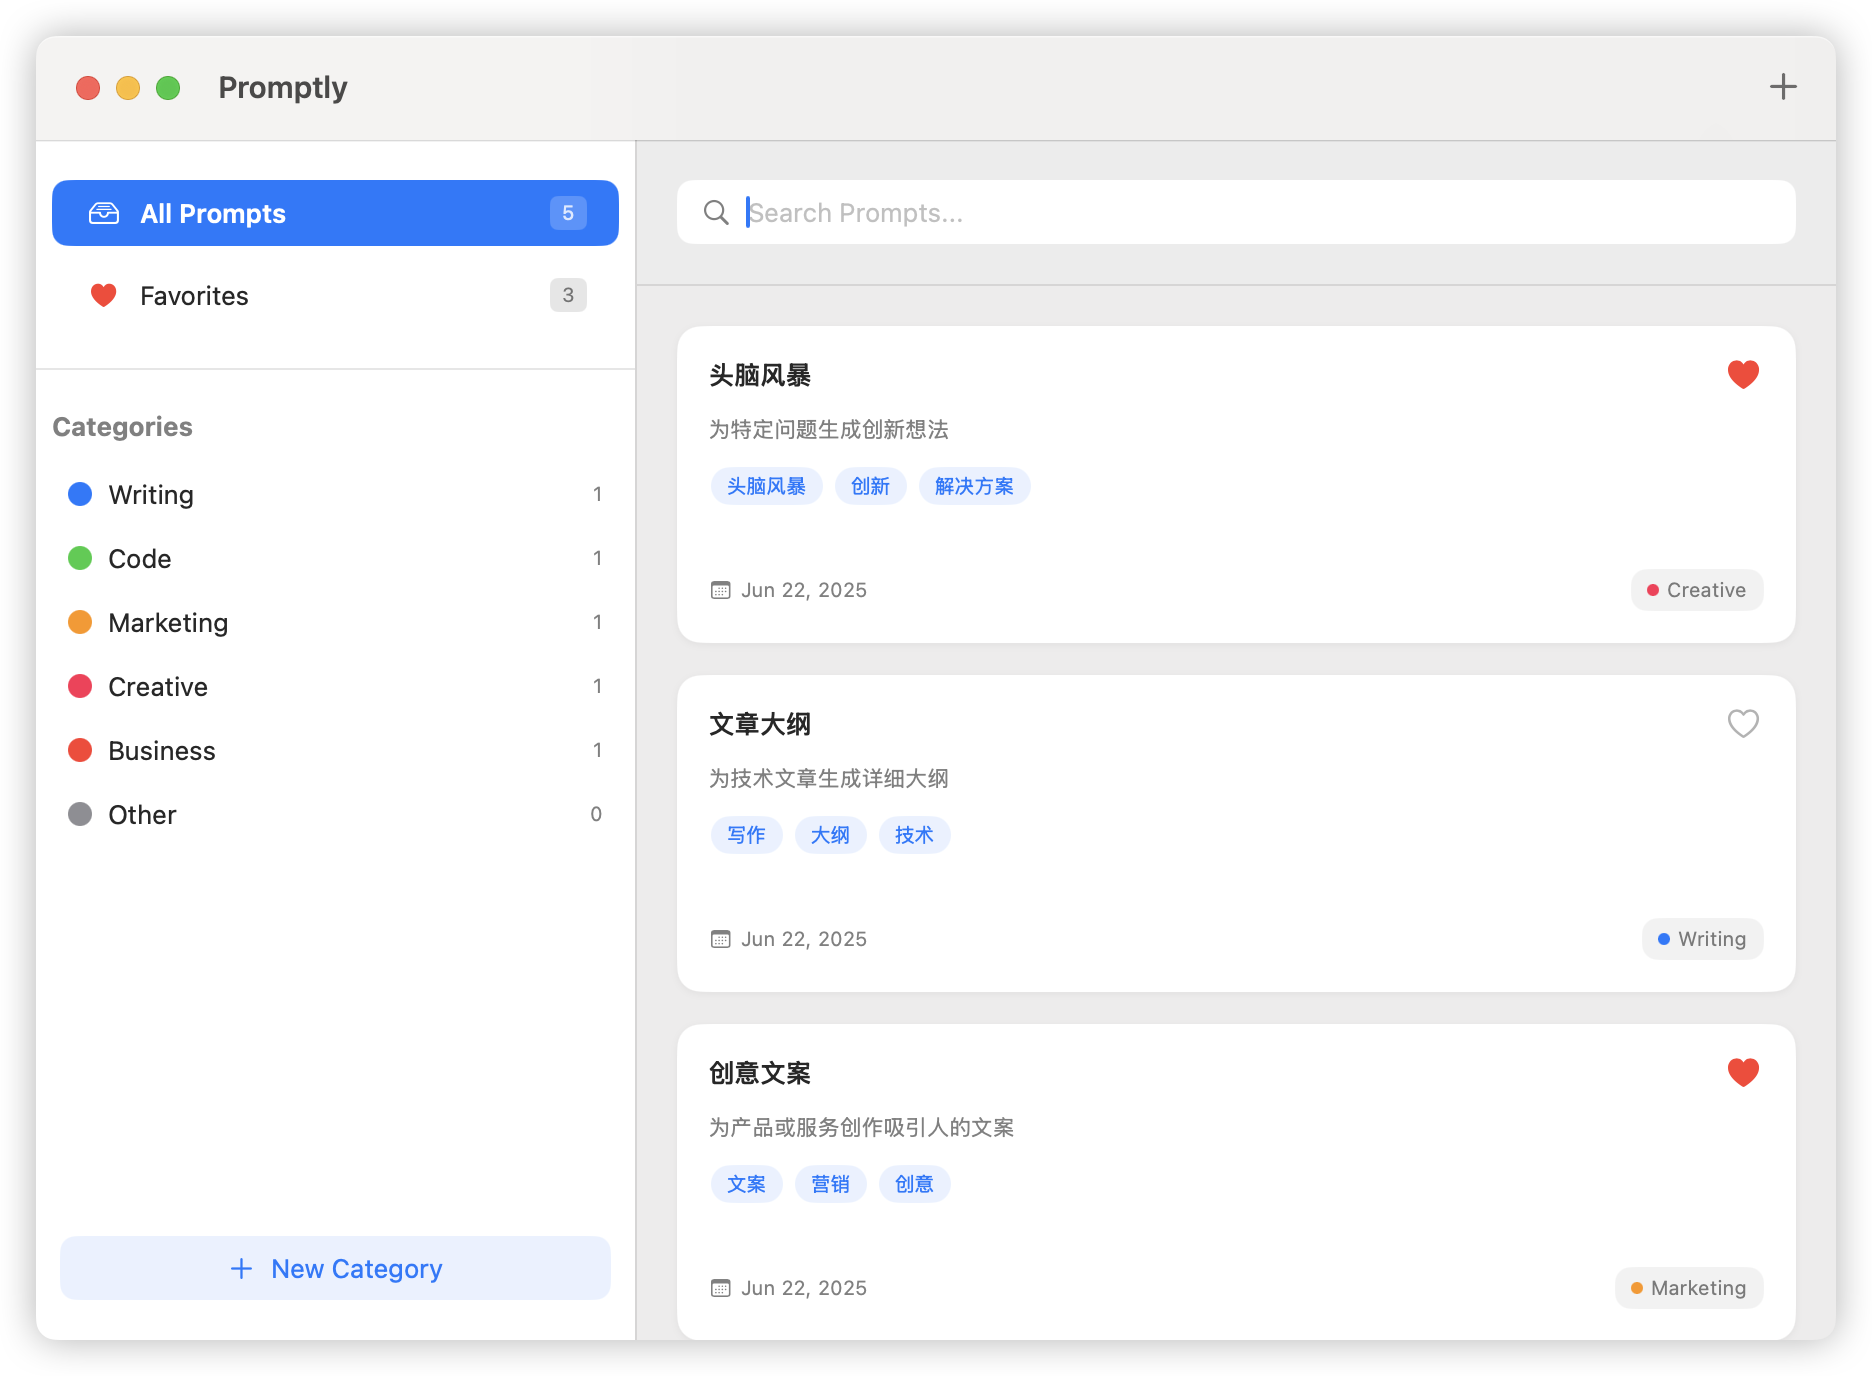Screen dimensions: 1872x1376
Task: Click the 技术 tag on 文章大纲
Action: click(x=913, y=834)
